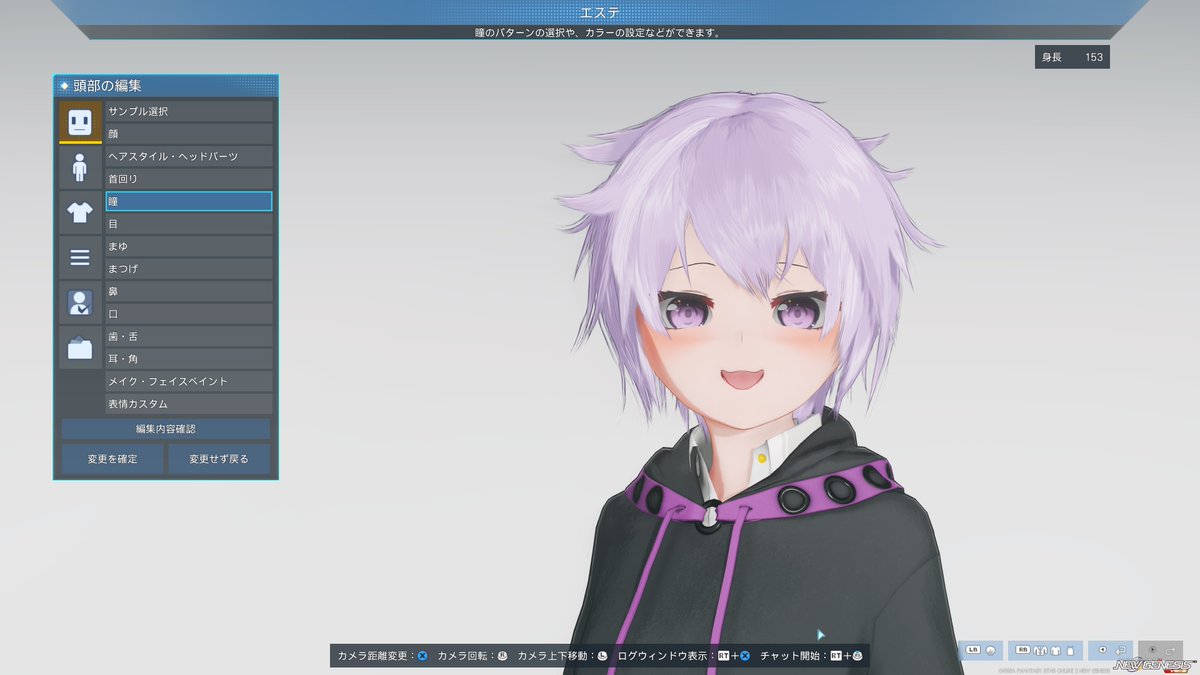Viewport: 1200px width, 675px height.
Task: Open ヘアスタイル・ヘッドパーツ entry
Action: [x=189, y=156]
